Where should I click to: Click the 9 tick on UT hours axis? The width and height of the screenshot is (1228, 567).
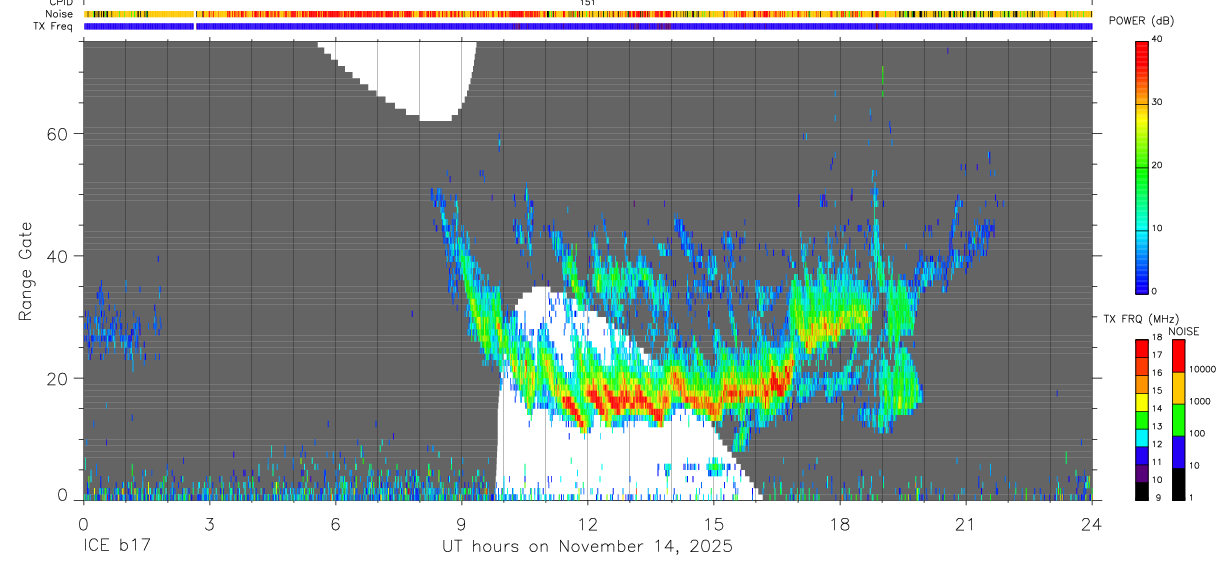461,524
